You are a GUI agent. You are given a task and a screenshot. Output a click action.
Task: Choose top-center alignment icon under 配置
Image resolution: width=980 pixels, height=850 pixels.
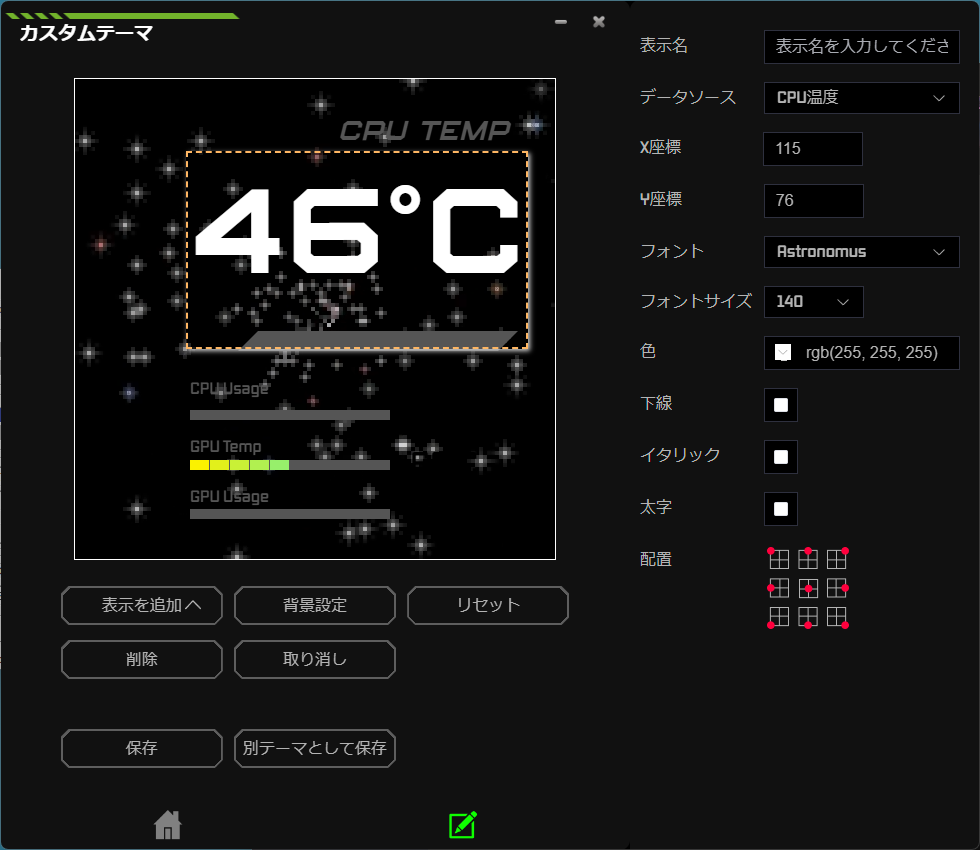808,559
